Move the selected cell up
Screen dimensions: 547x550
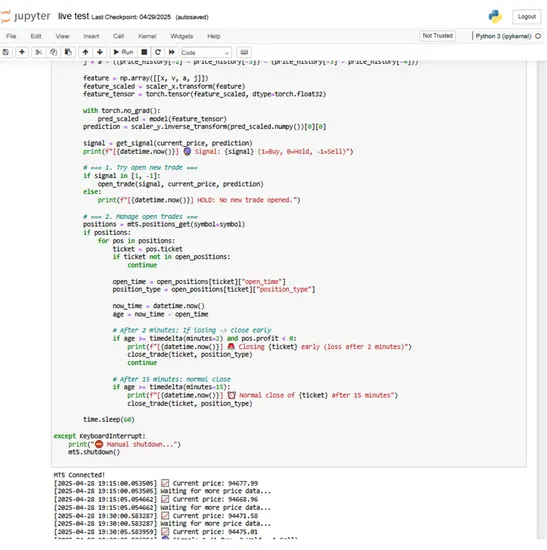pyautogui.click(x=85, y=52)
